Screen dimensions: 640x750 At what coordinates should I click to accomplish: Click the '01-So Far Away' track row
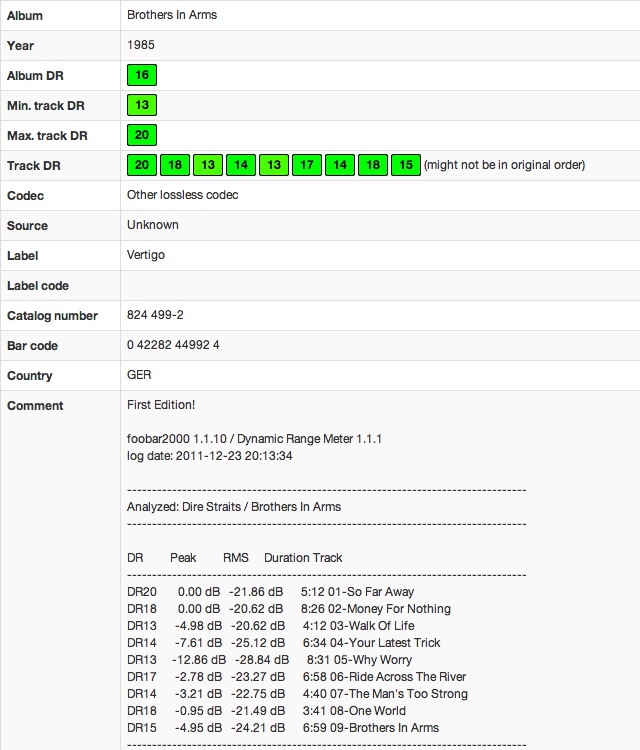(270, 592)
